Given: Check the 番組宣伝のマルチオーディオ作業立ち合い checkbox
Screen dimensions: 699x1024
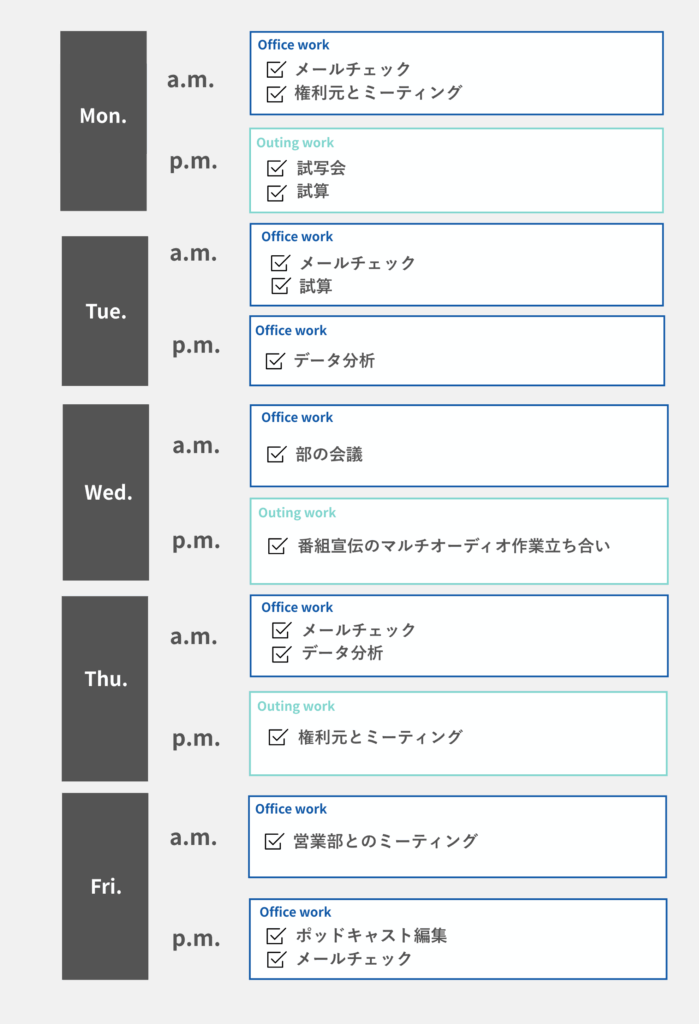Looking at the screenshot, I should click(x=278, y=546).
